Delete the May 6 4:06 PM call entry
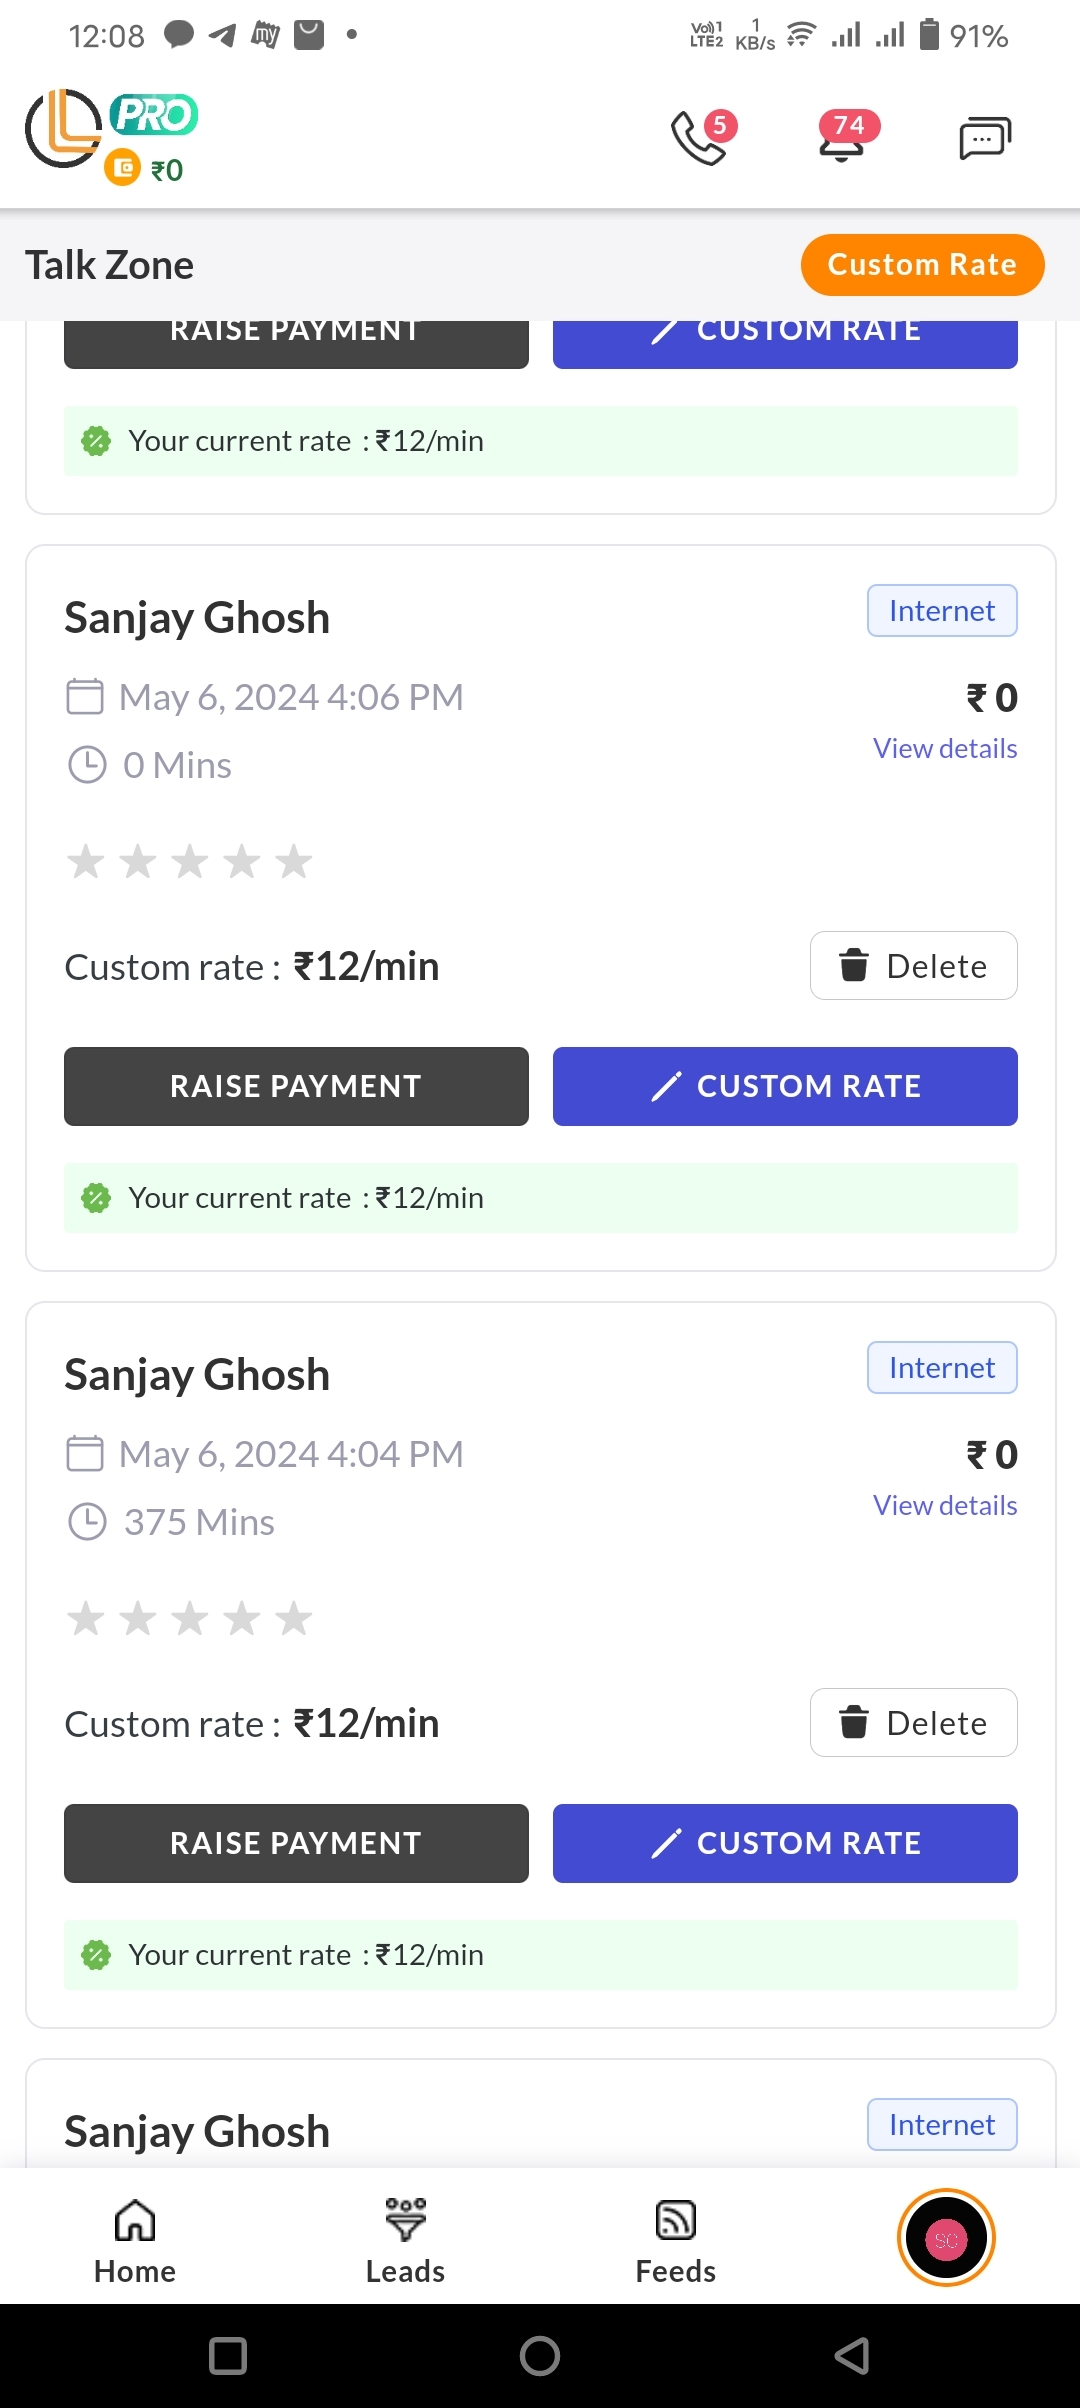Screen dimensions: 1080x2408 click(913, 966)
